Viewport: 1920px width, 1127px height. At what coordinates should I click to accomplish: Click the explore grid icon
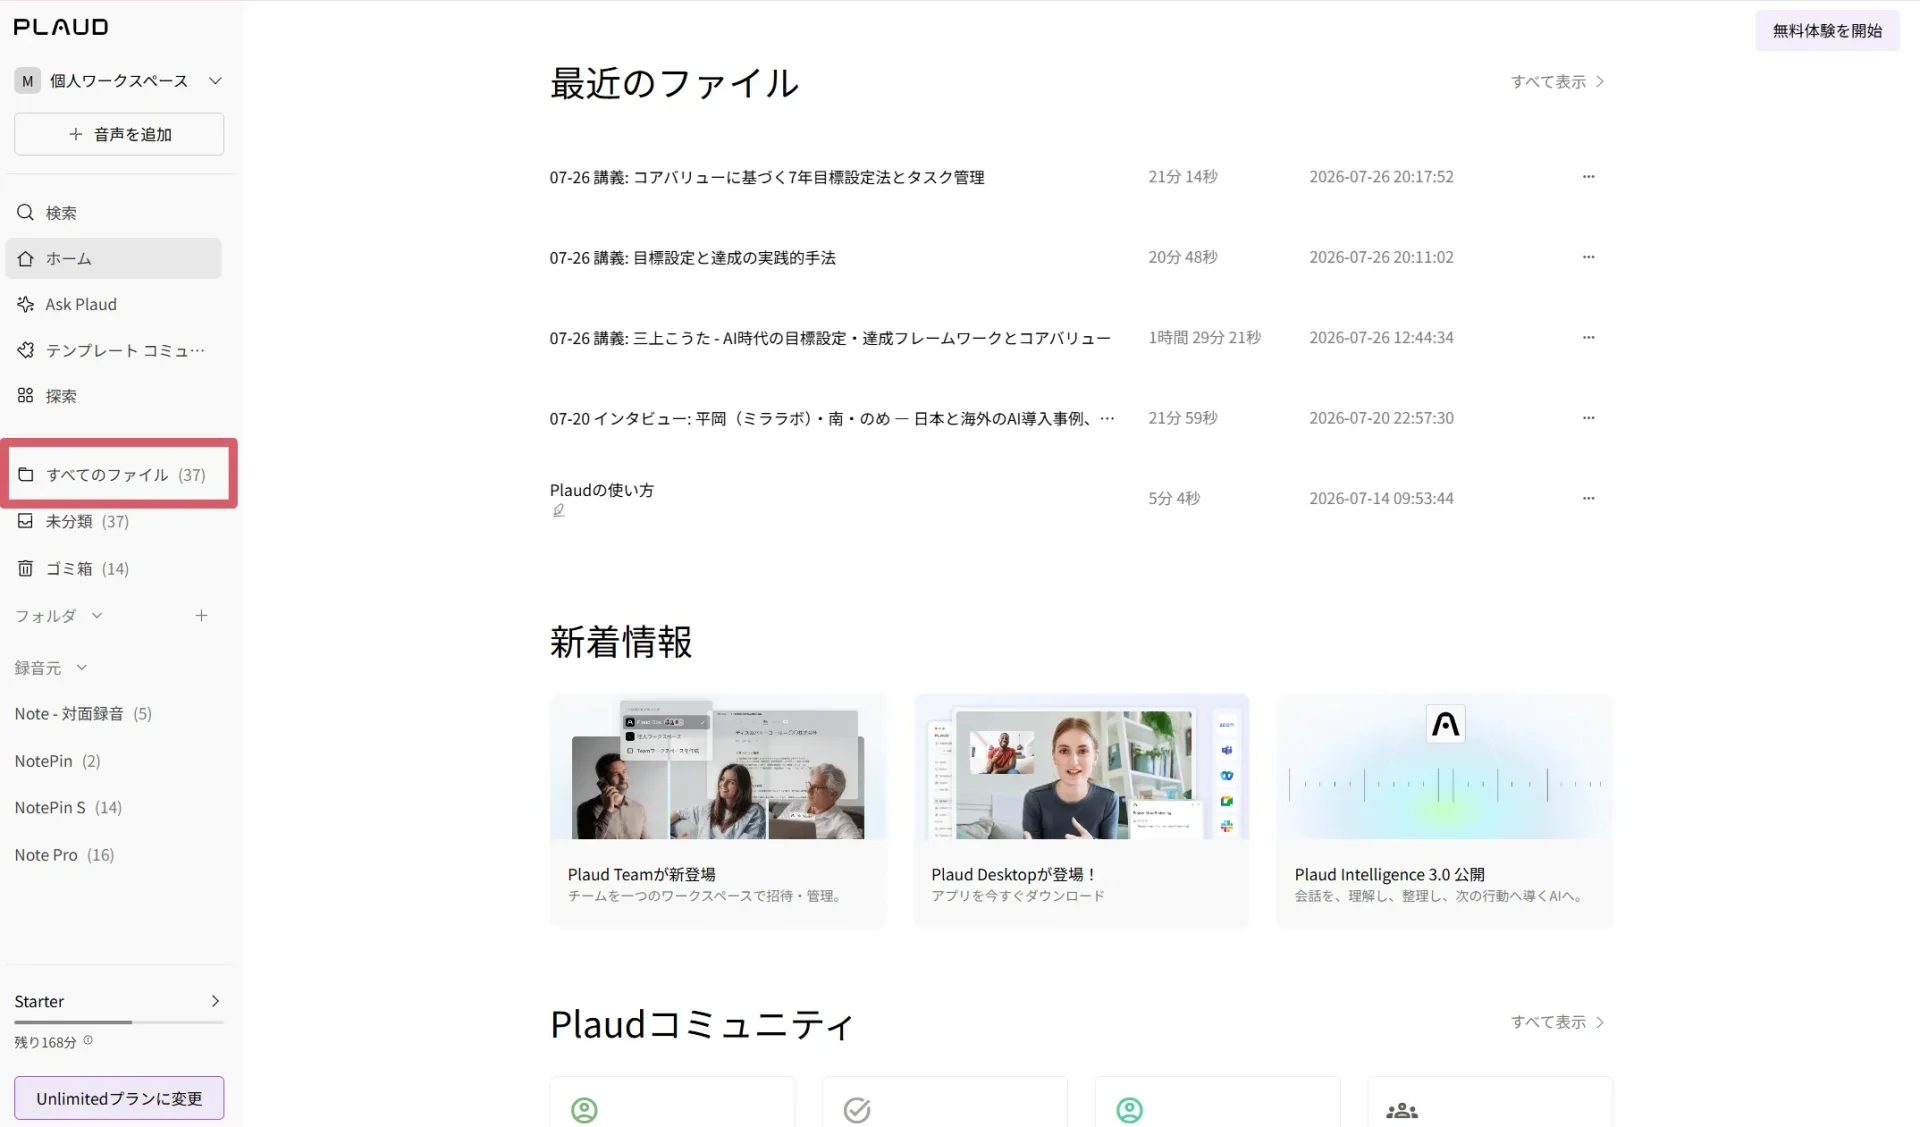click(x=26, y=396)
